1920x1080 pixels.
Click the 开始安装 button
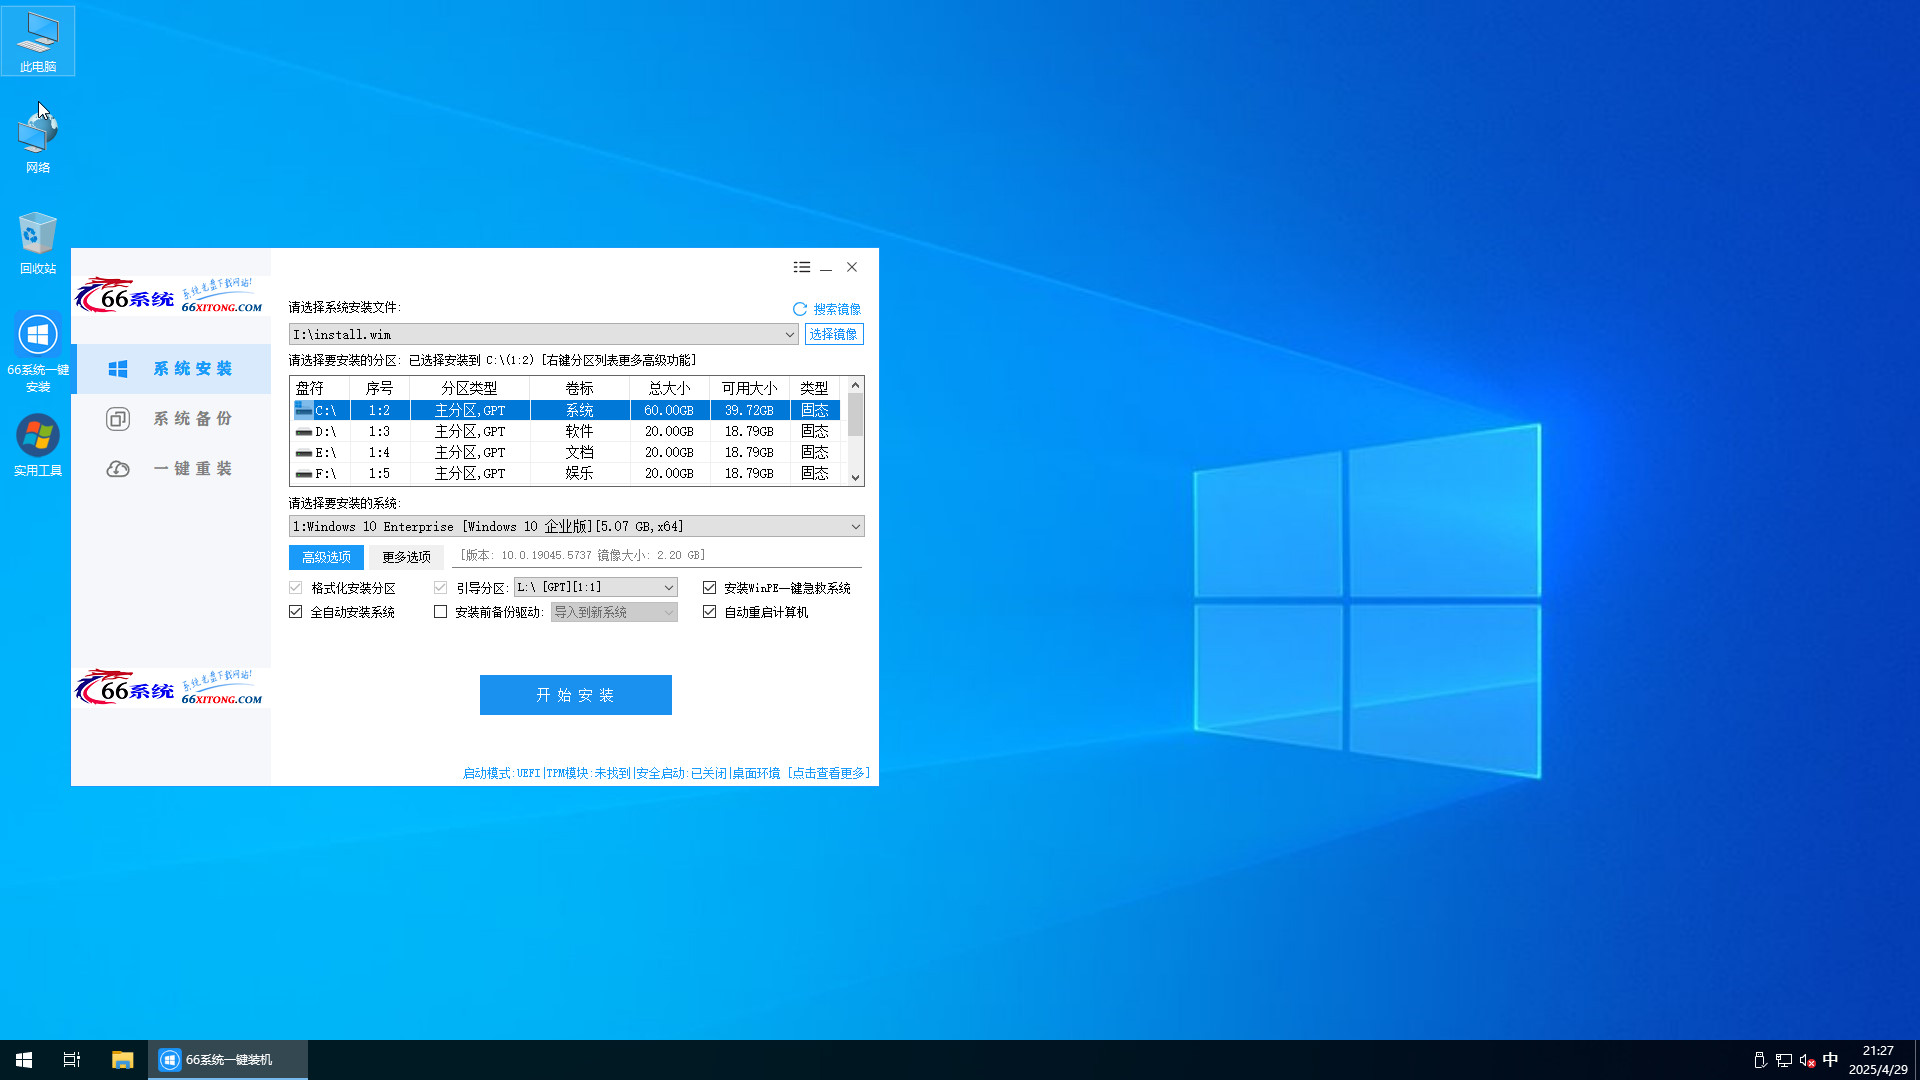[x=576, y=695]
